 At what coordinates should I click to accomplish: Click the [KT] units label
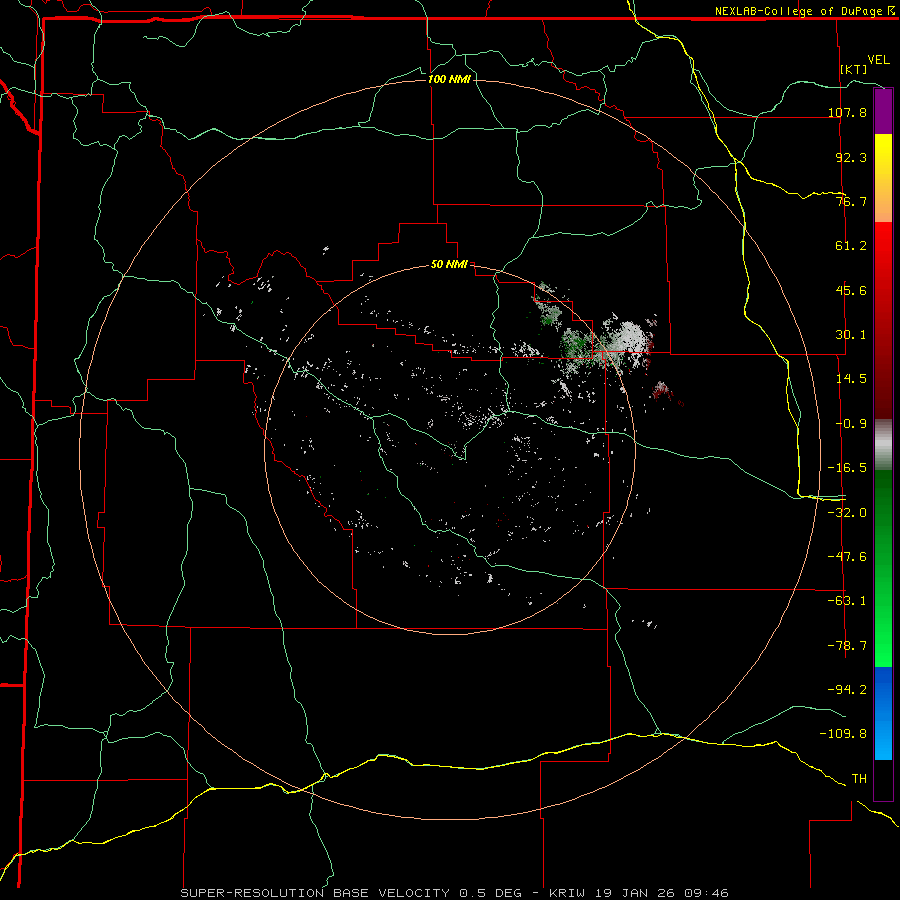click(x=854, y=69)
